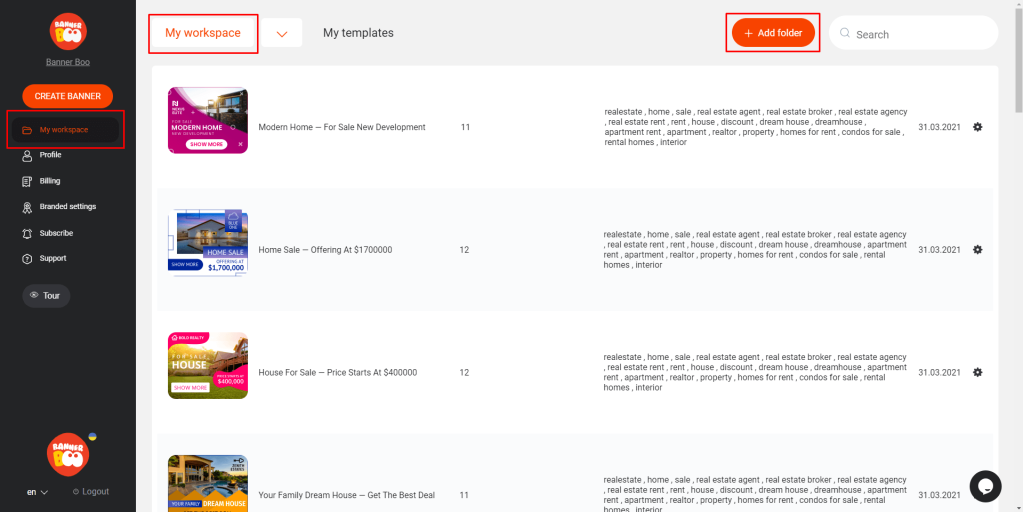The width and height of the screenshot is (1023, 512).
Task: Click the Billing icon in sidebar
Action: (x=27, y=181)
